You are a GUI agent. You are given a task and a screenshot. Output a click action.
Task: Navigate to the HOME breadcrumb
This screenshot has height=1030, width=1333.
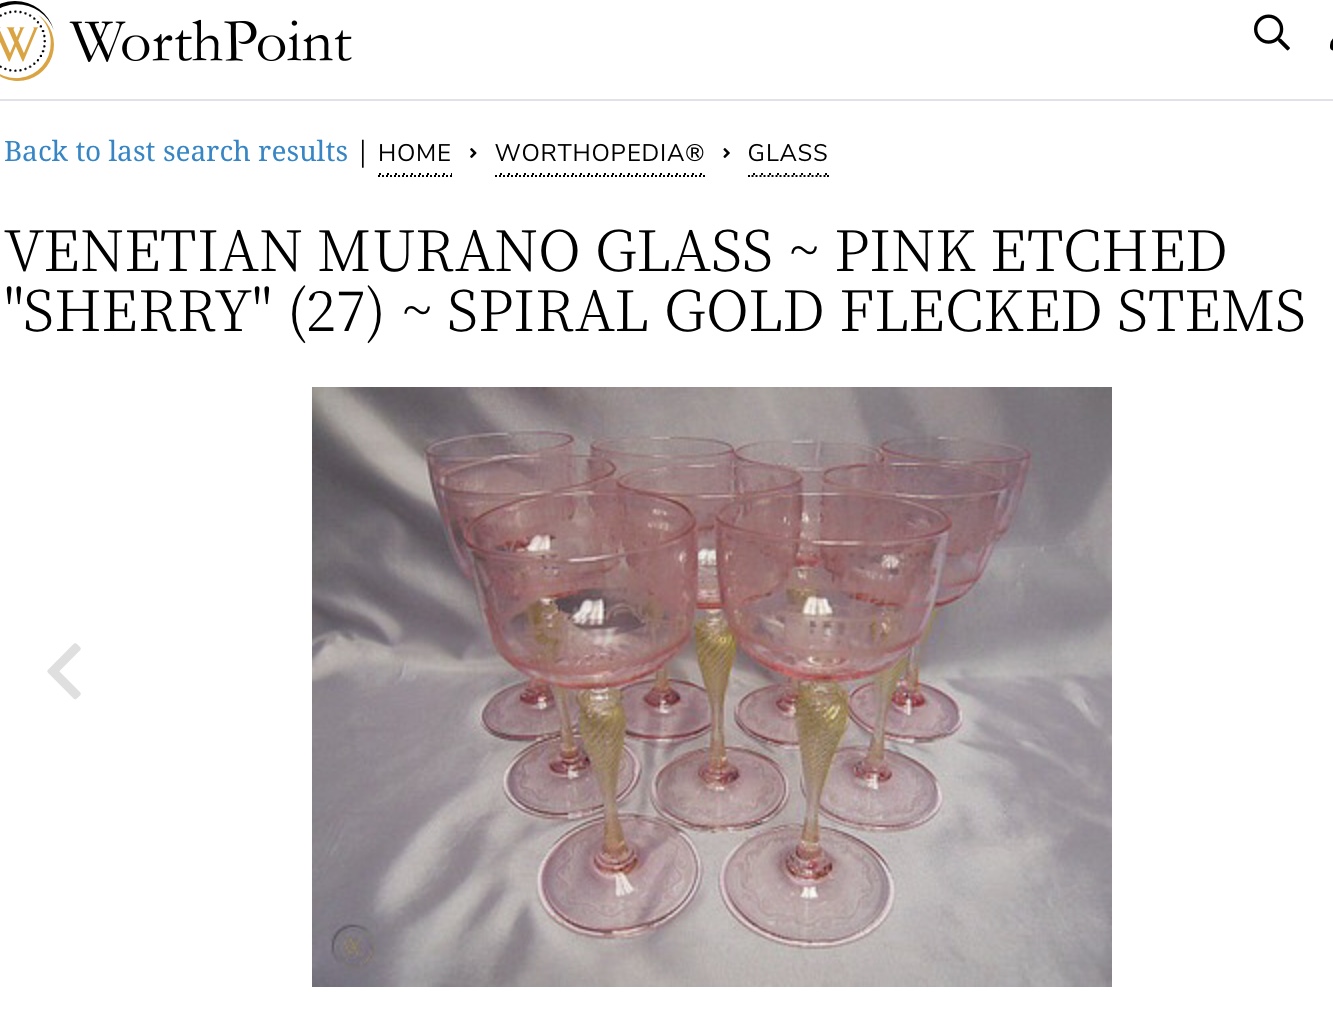pyautogui.click(x=414, y=153)
